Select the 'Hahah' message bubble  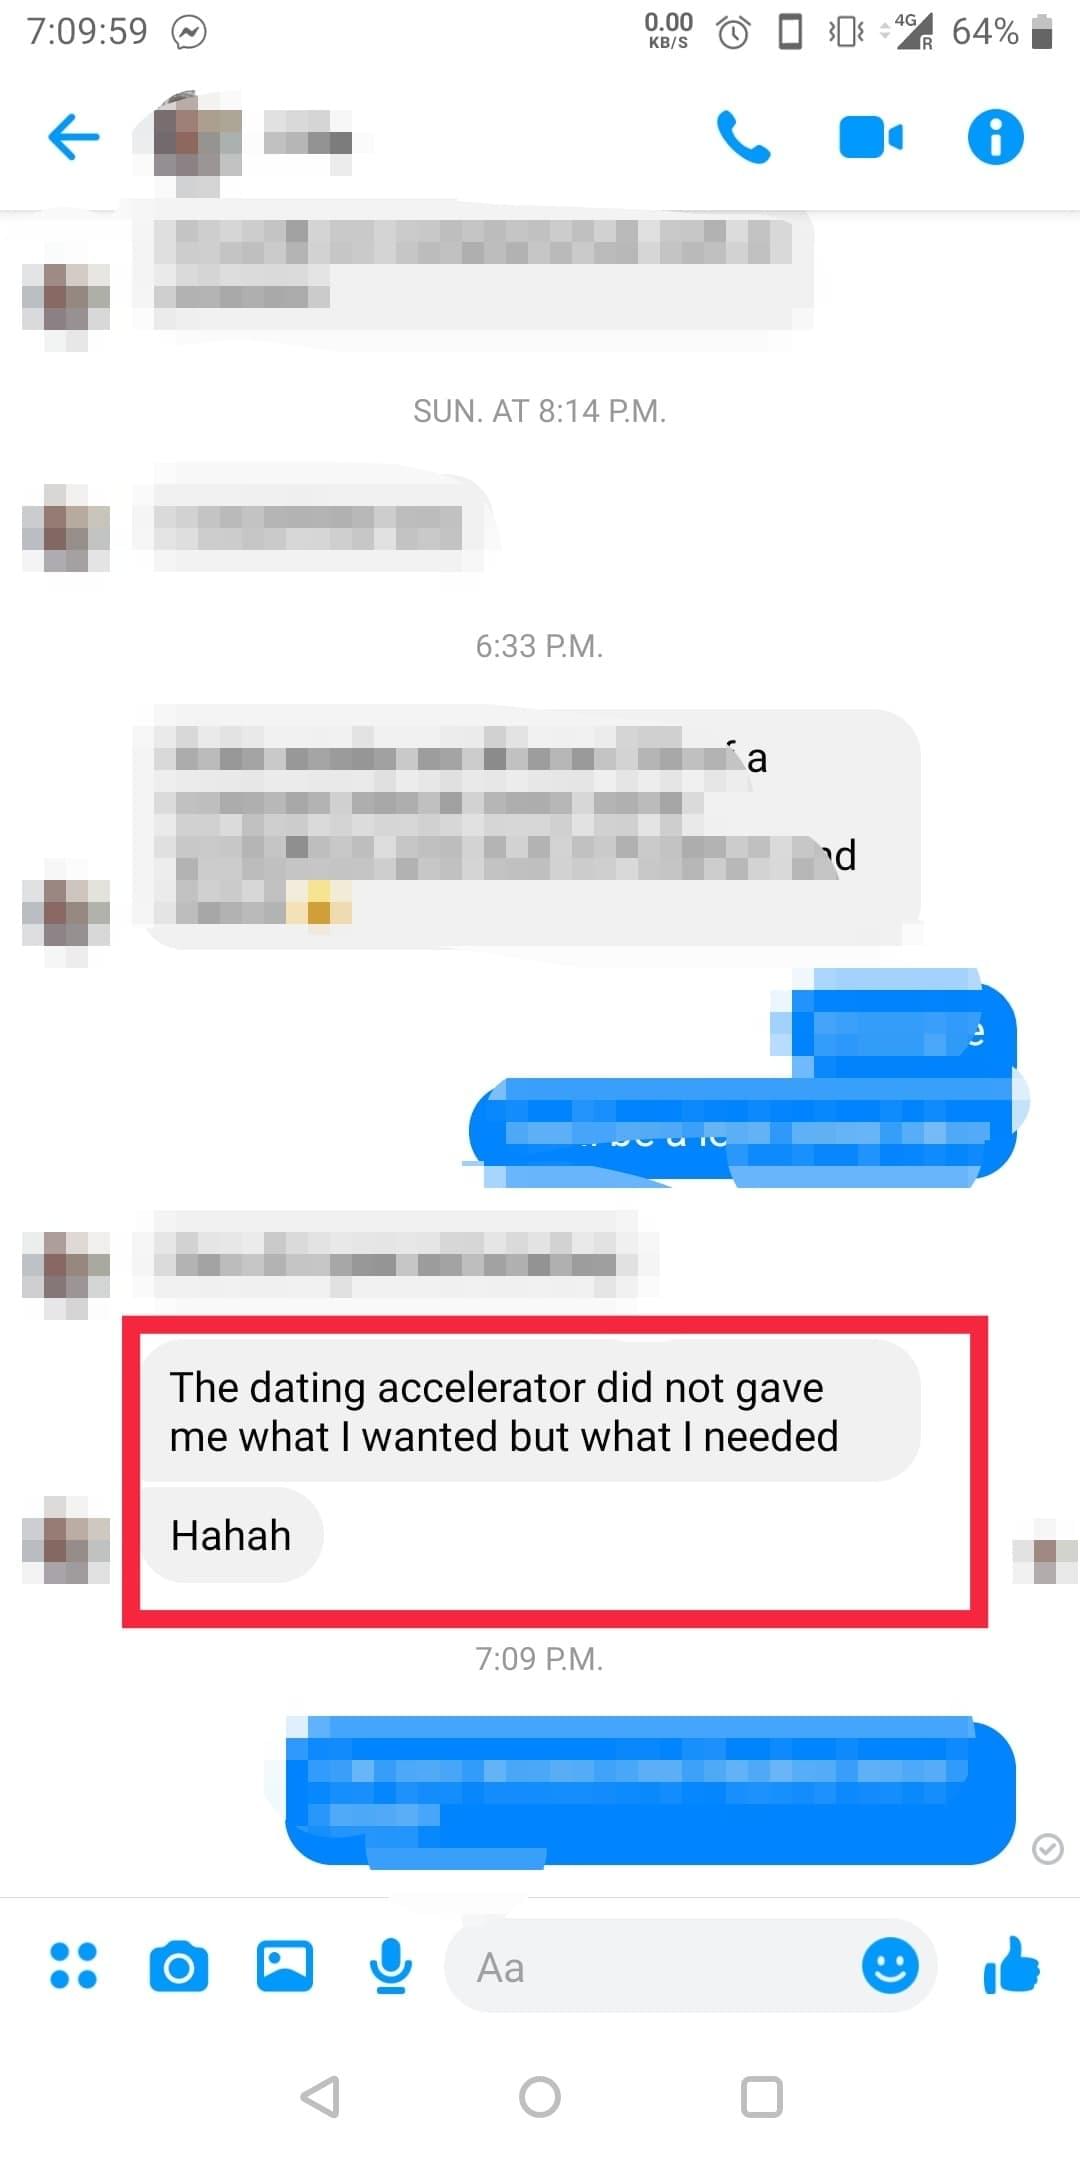coord(232,1535)
